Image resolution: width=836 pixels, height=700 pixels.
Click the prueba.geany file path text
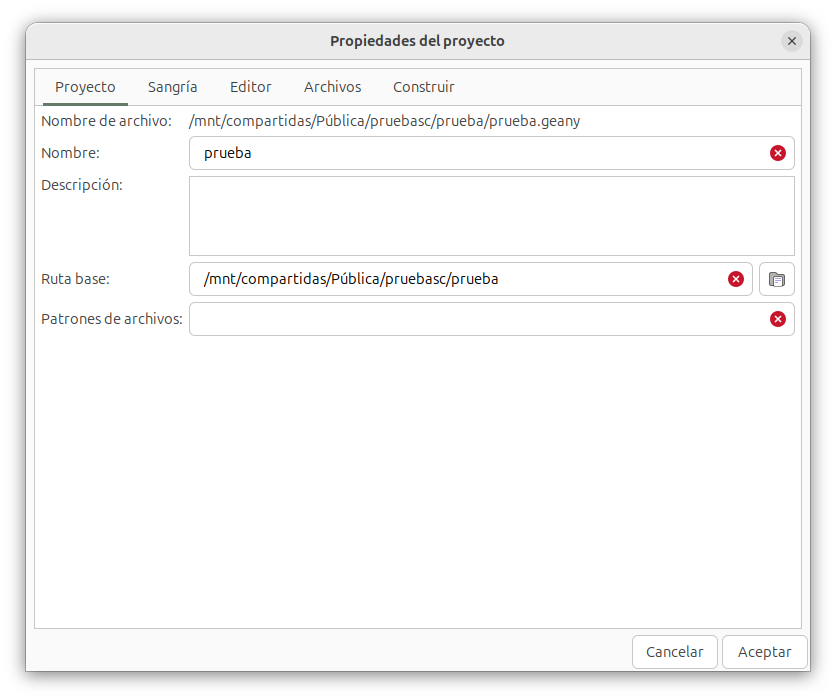384,121
